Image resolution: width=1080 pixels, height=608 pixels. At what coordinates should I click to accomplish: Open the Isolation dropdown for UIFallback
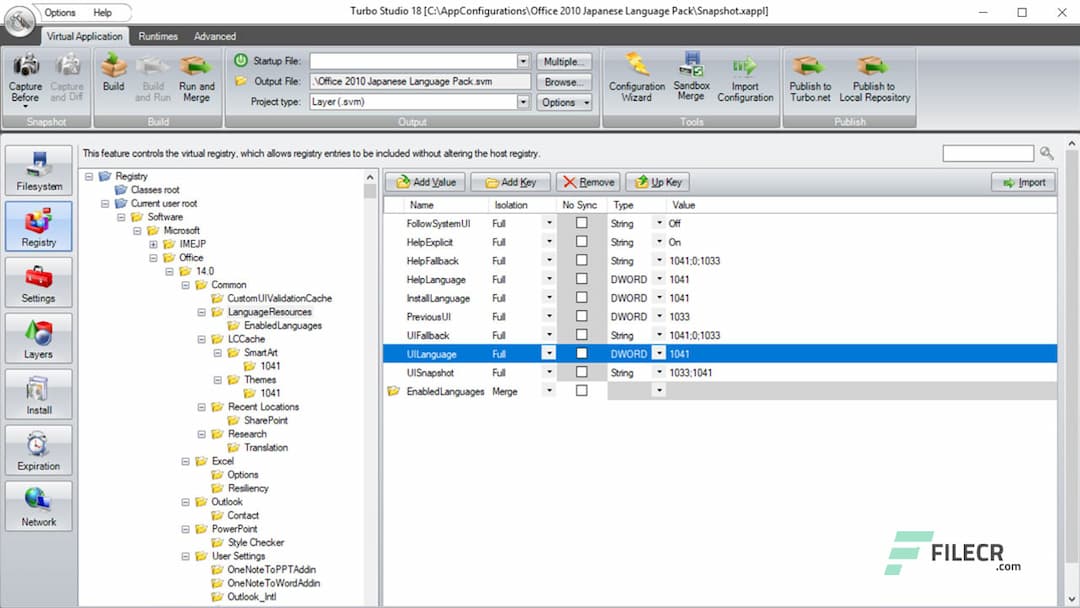[547, 335]
